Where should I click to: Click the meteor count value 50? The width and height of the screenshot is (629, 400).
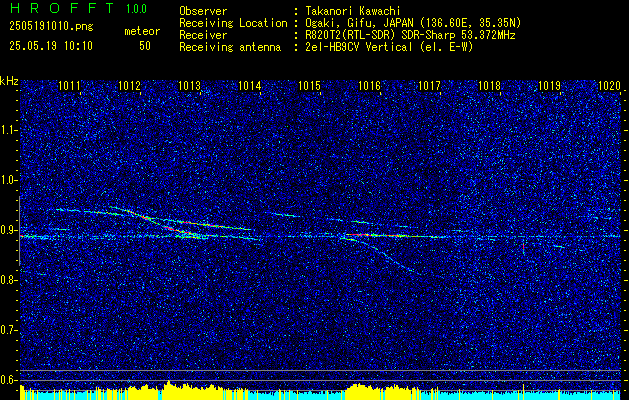point(145,46)
